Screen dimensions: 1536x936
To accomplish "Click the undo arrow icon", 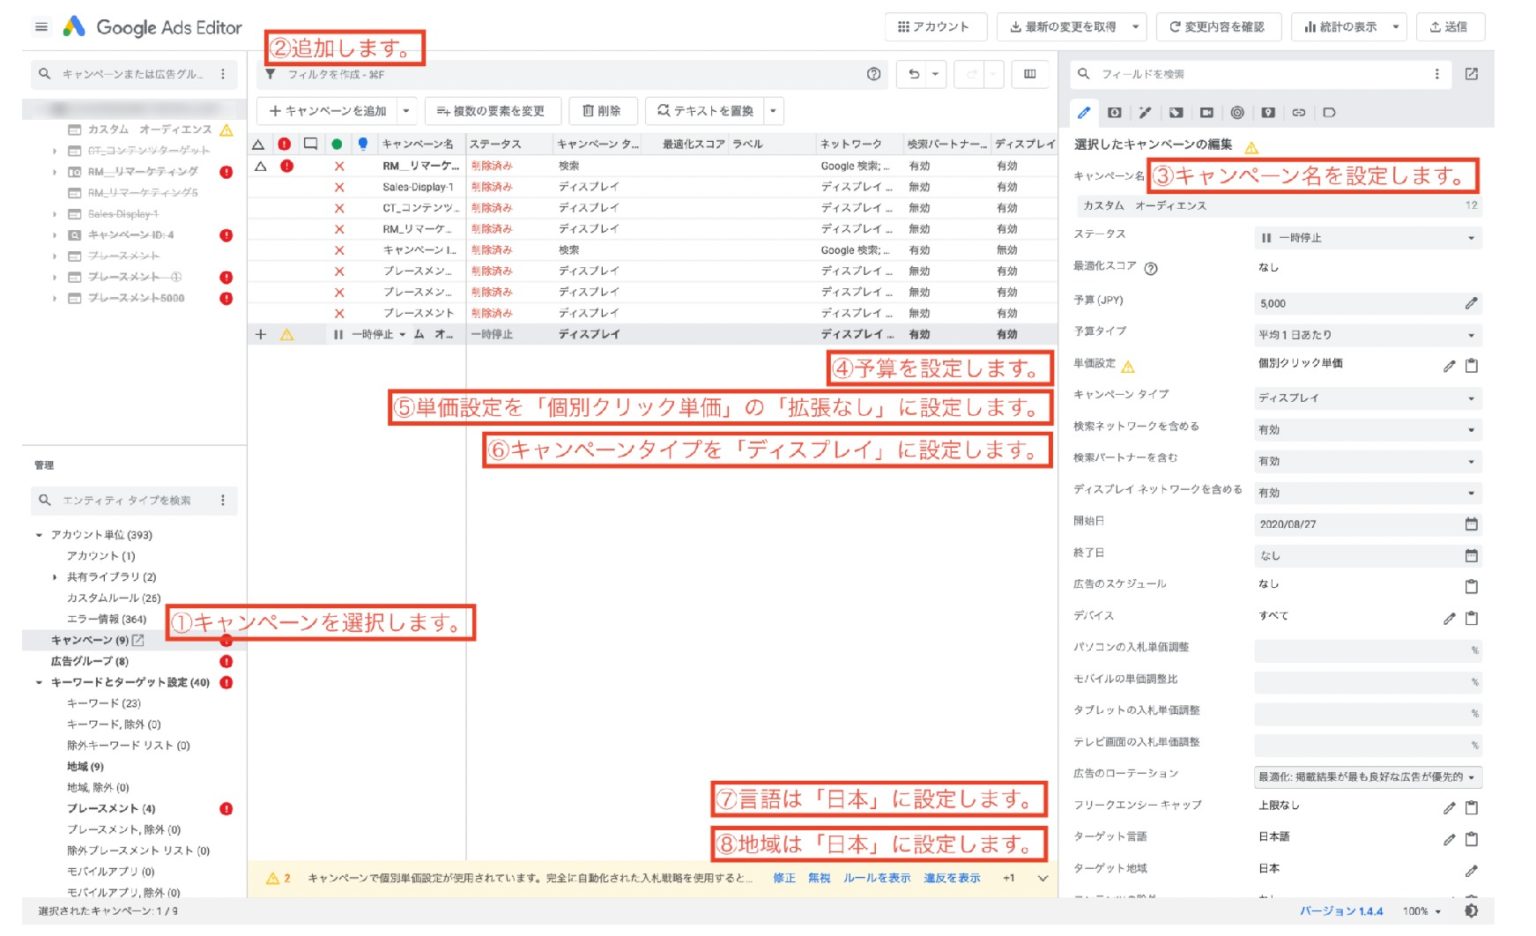I will coord(914,74).
